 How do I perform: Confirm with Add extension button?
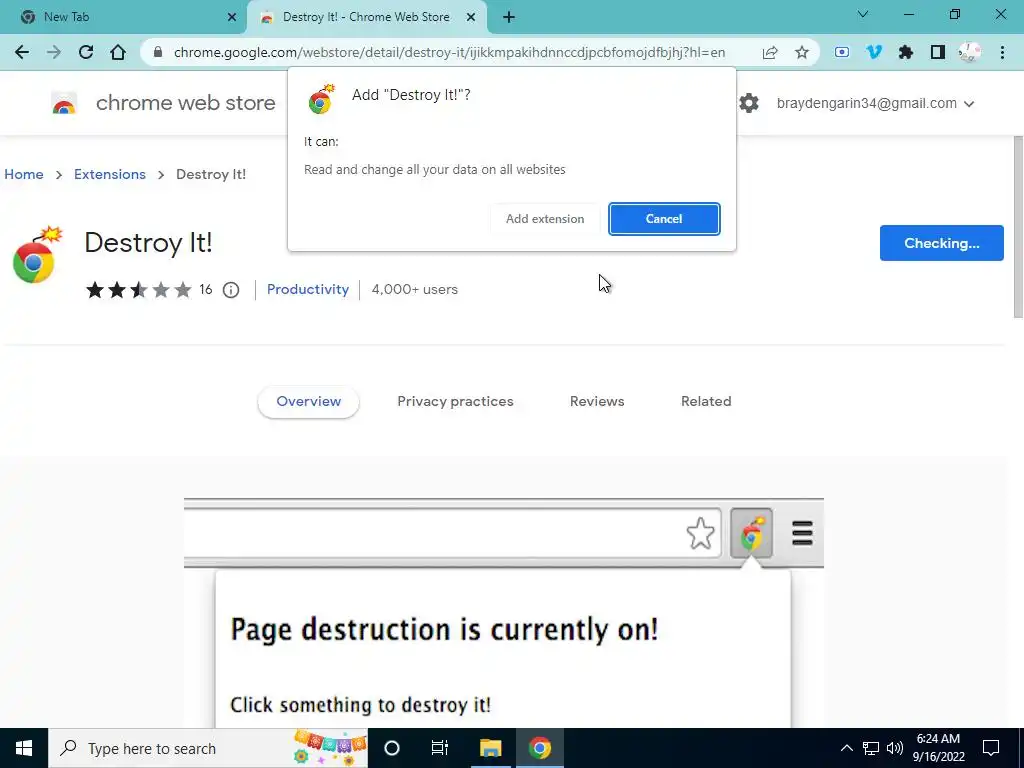(545, 219)
